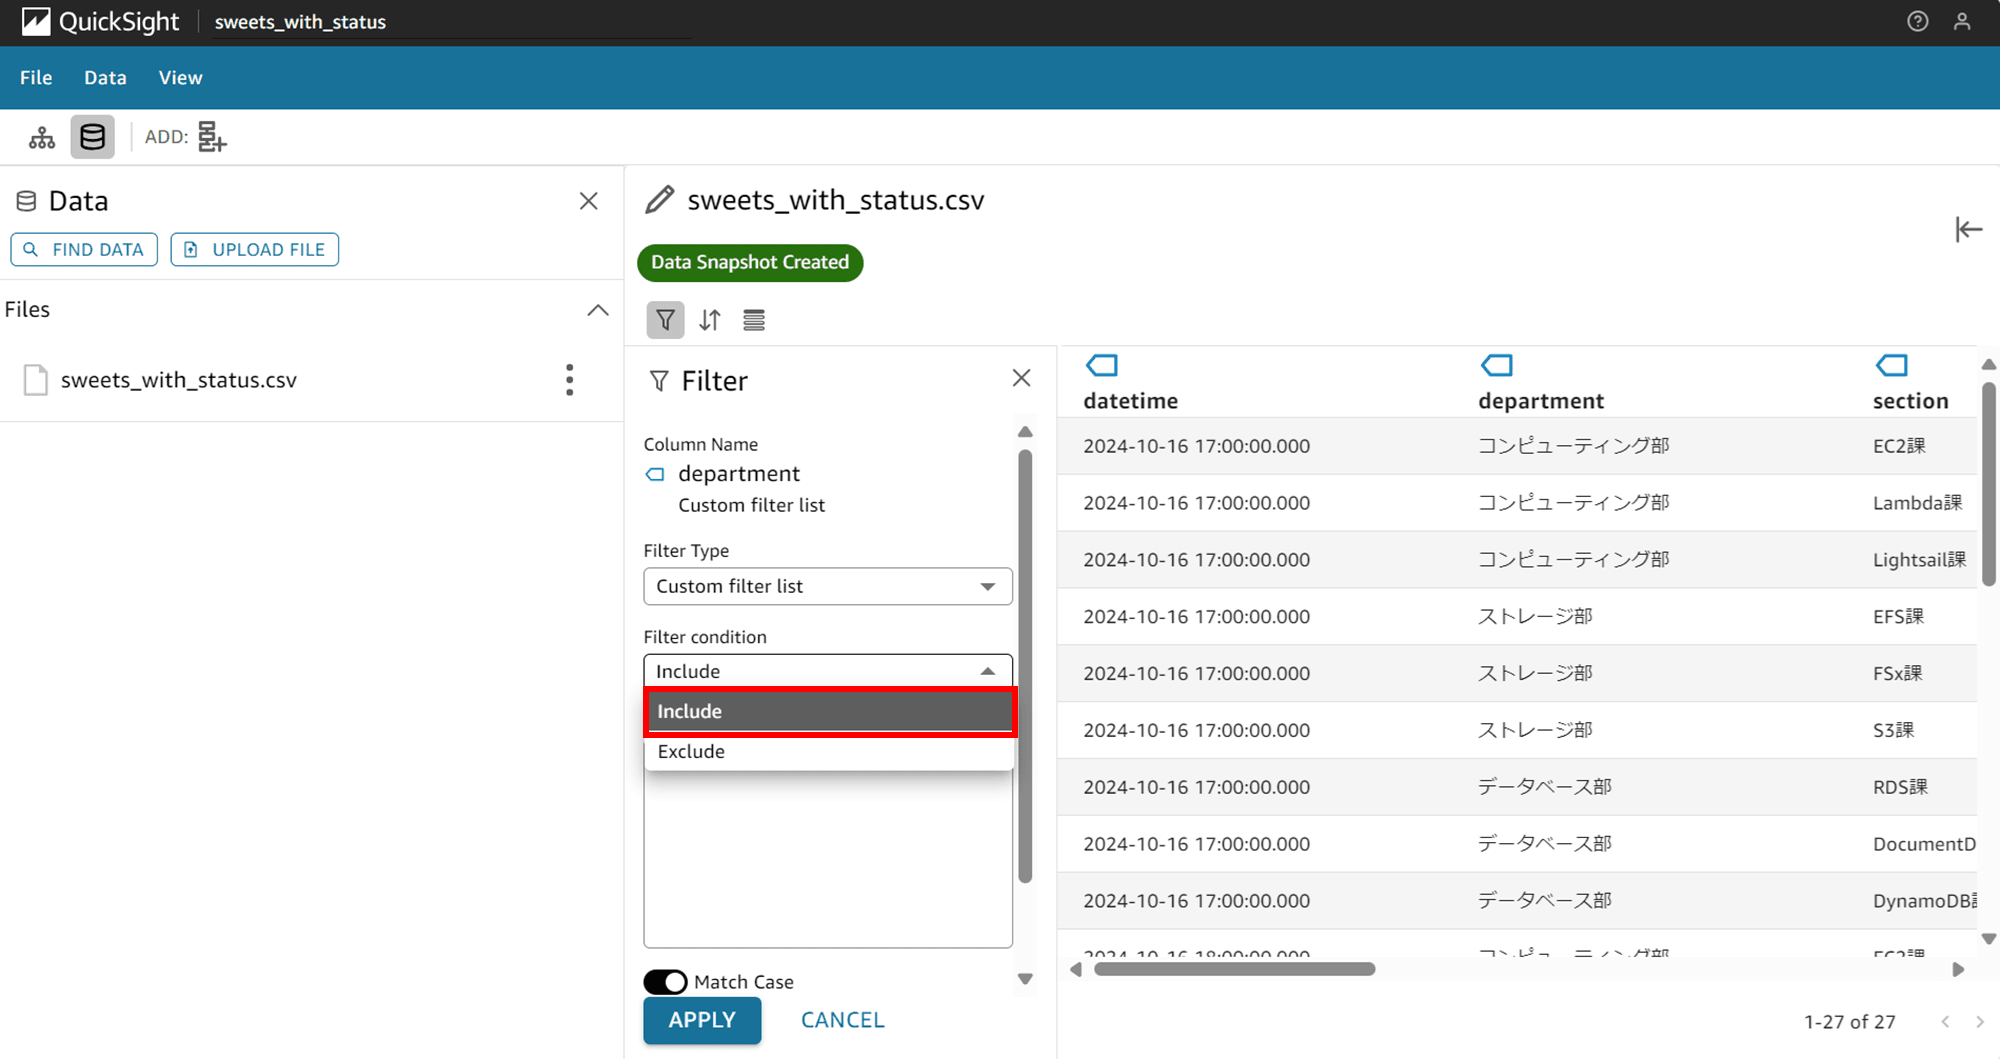The image size is (2000, 1059).
Task: Open the user account icon
Action: coord(1962,21)
